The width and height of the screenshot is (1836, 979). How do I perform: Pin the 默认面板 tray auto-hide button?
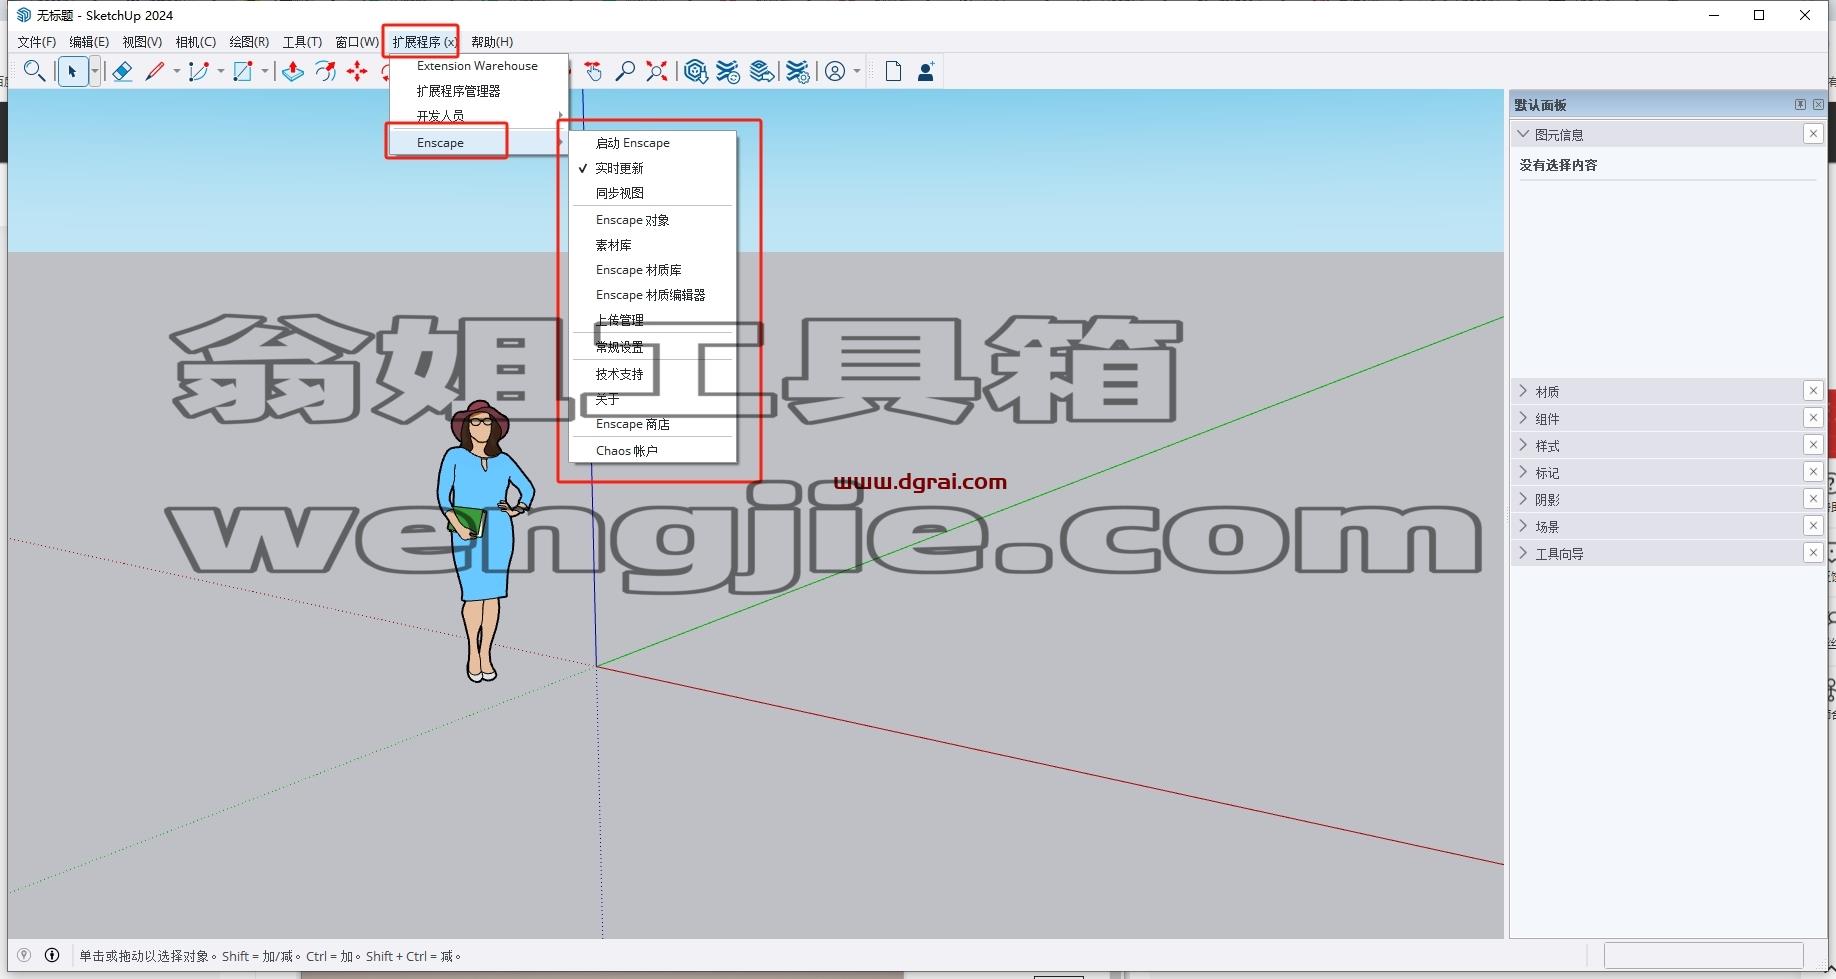tap(1800, 105)
